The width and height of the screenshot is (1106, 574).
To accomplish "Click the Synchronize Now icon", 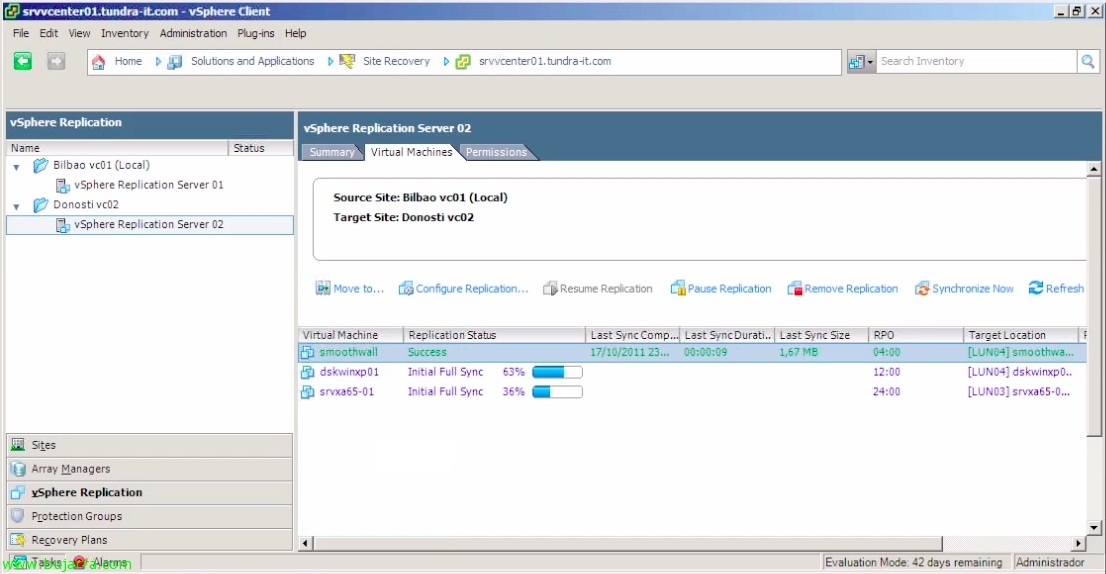I will click(922, 288).
